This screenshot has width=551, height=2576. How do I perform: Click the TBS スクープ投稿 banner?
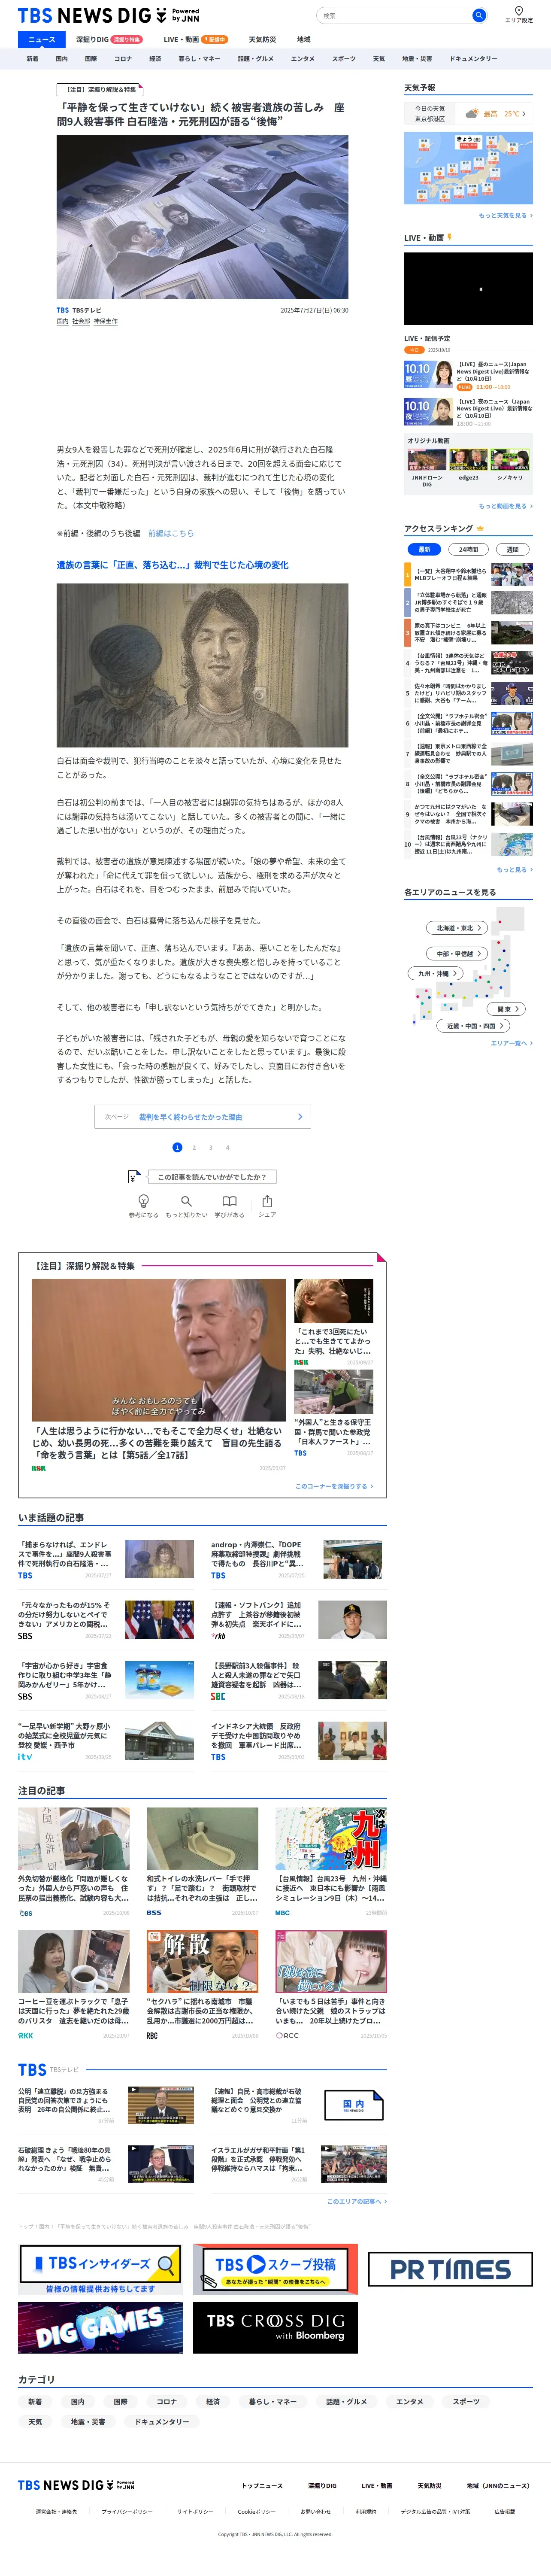275,2269
